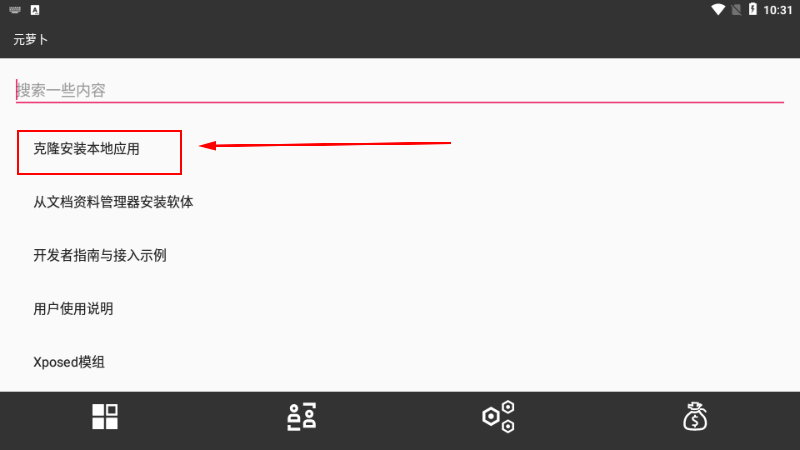
Task: Tap the no-SIM card status icon
Action: tap(736, 10)
